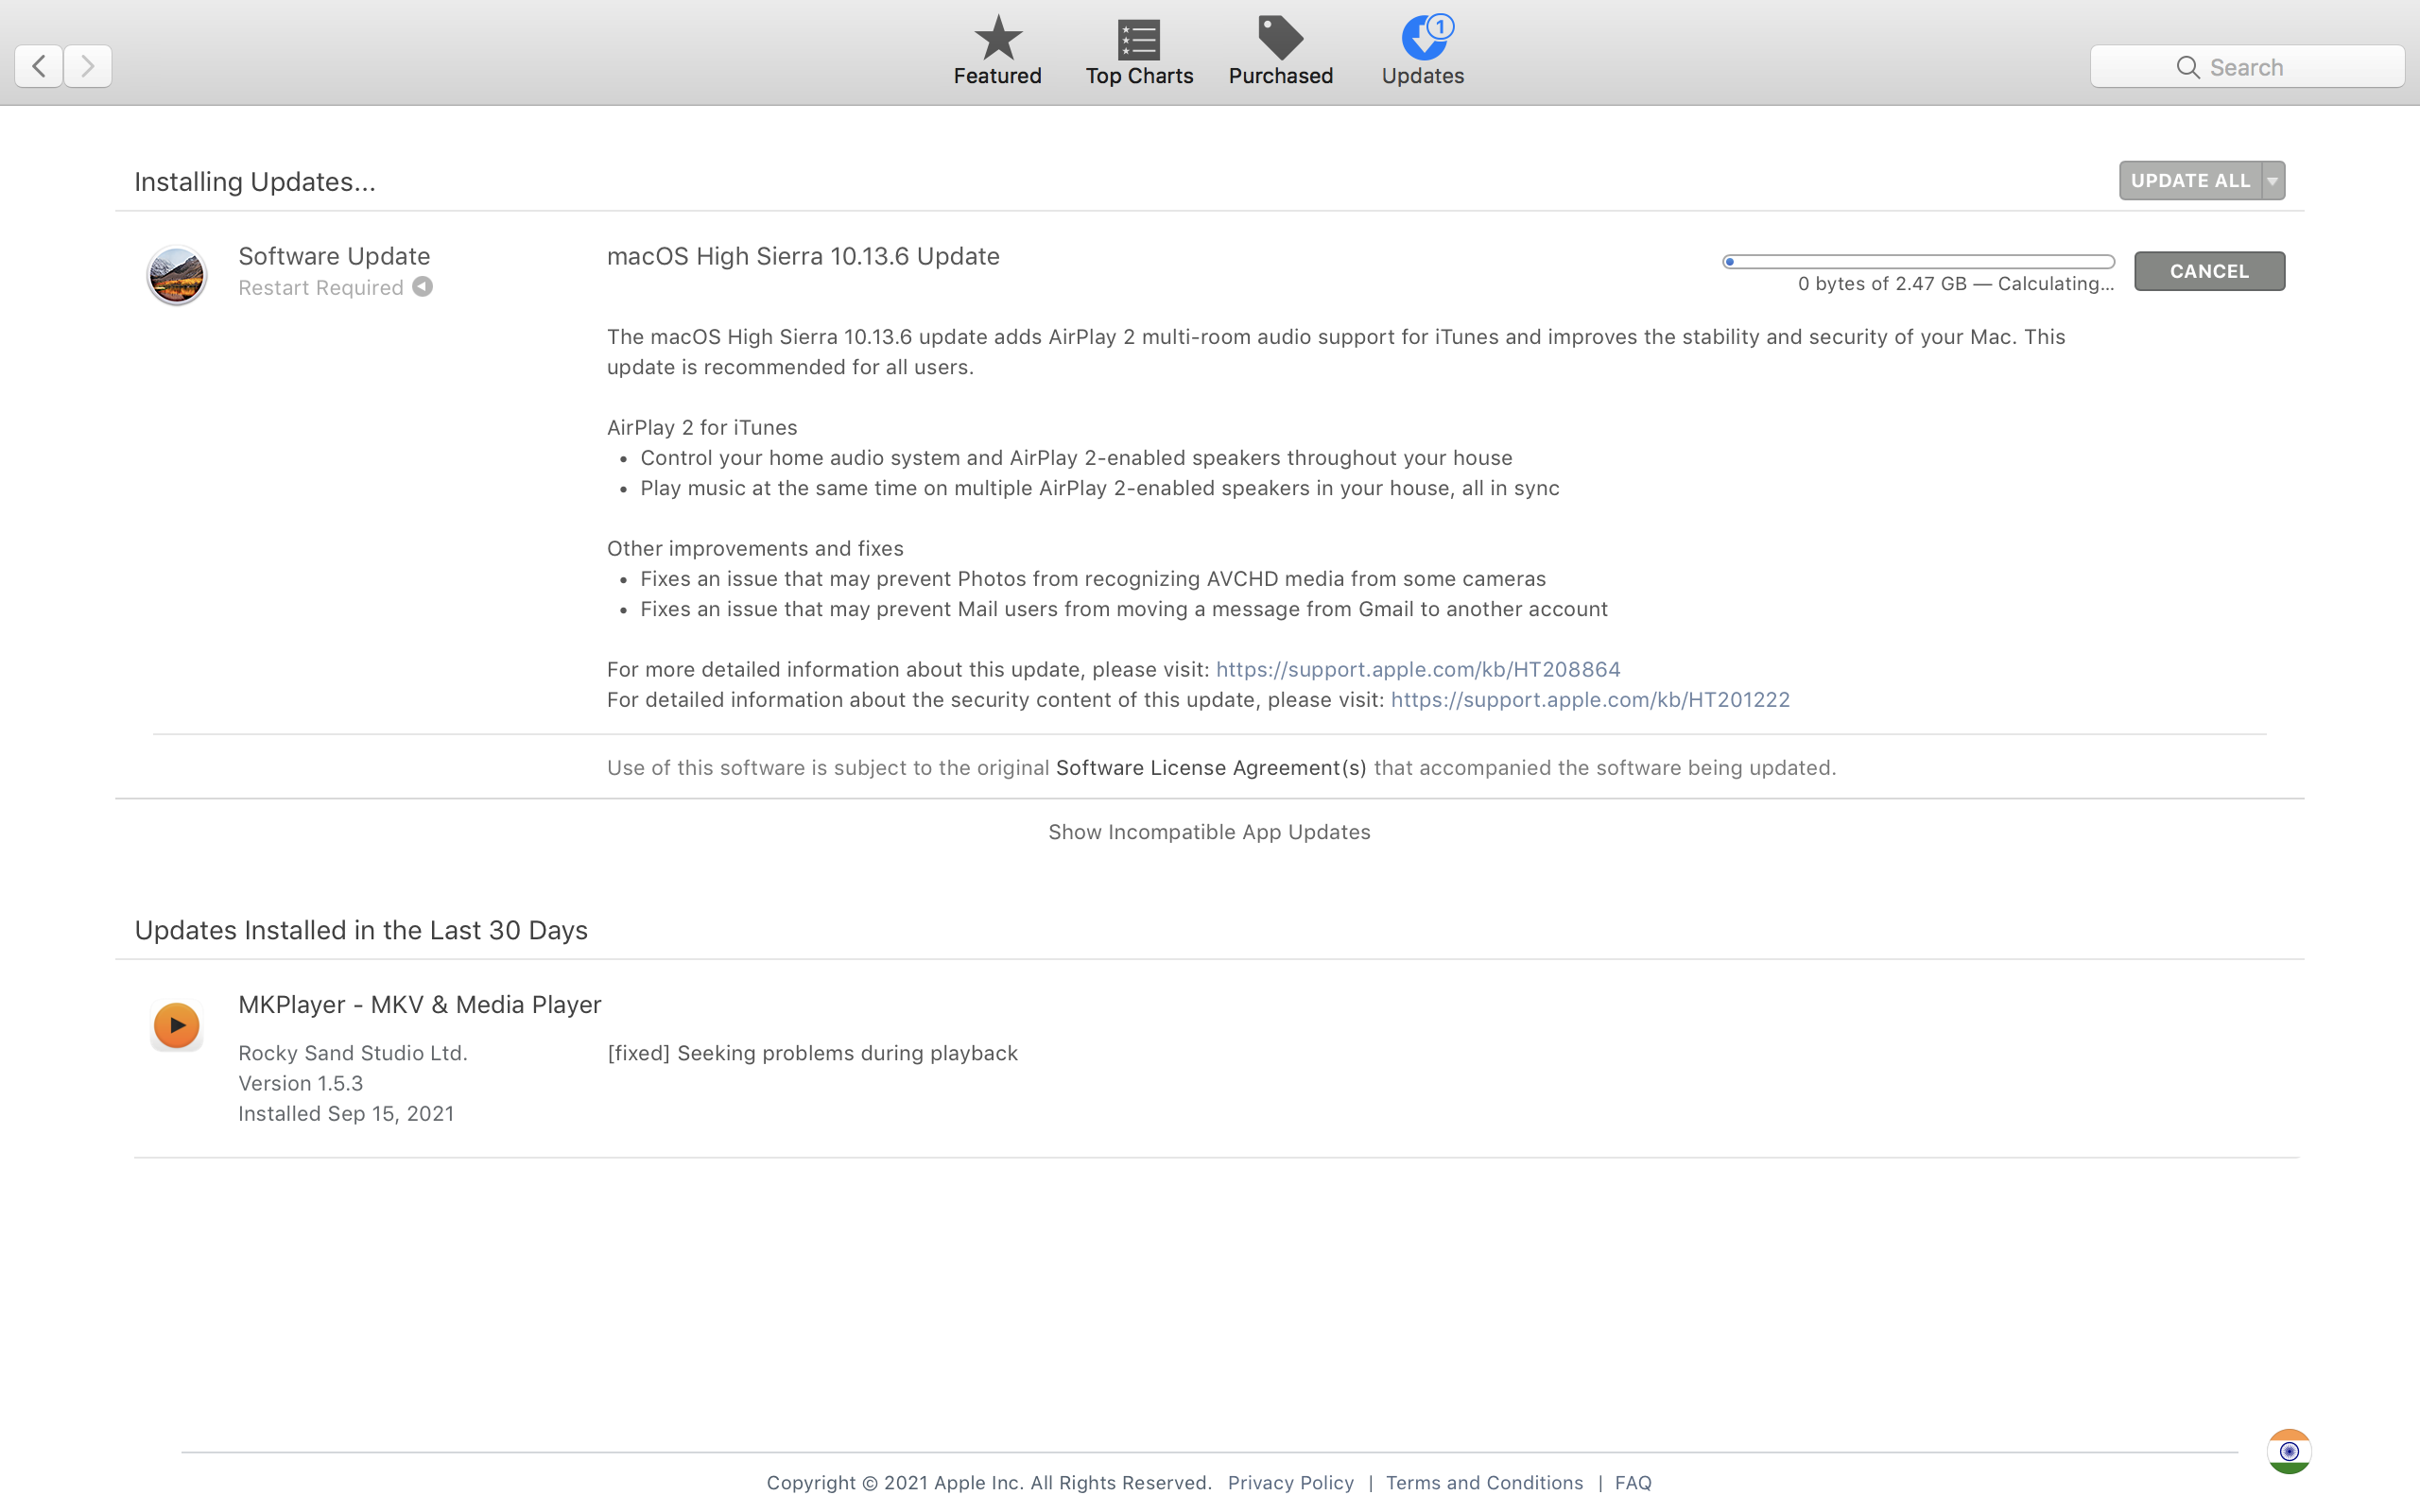Go forward with the right arrow
2420x1512 pixels.
[88, 66]
